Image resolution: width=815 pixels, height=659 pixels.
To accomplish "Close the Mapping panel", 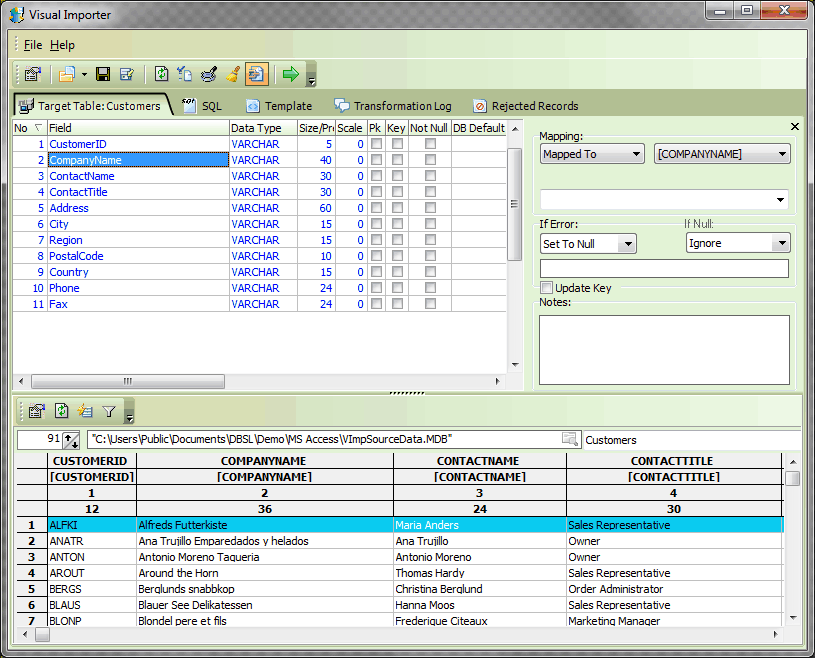I will coord(794,127).
